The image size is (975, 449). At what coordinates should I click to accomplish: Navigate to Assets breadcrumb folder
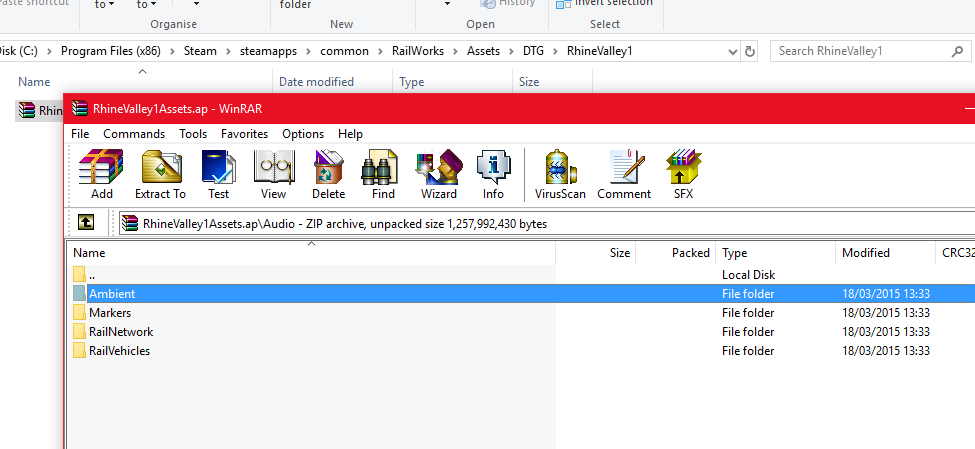coord(483,51)
